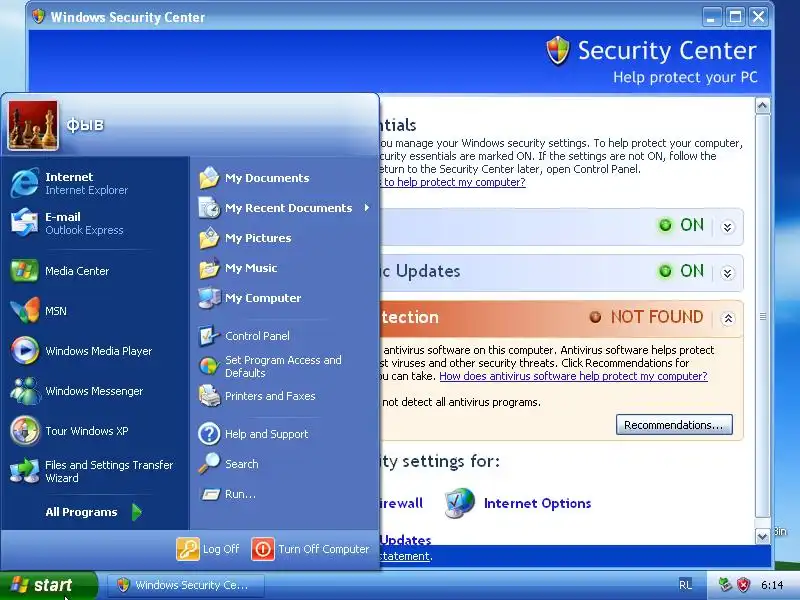800x600 pixels.
Task: Collapse the NOT FOUND protection section chevron
Action: coord(728,319)
